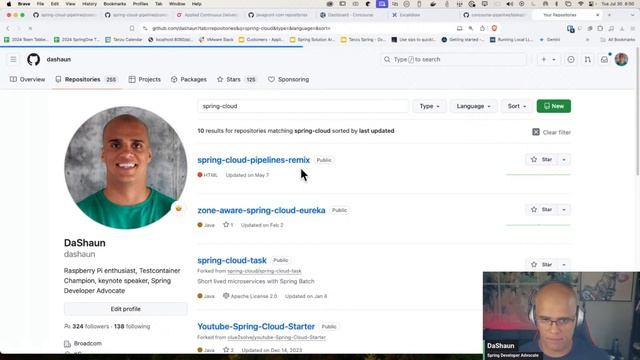Click the status emoji badge on the avatar

point(178,209)
